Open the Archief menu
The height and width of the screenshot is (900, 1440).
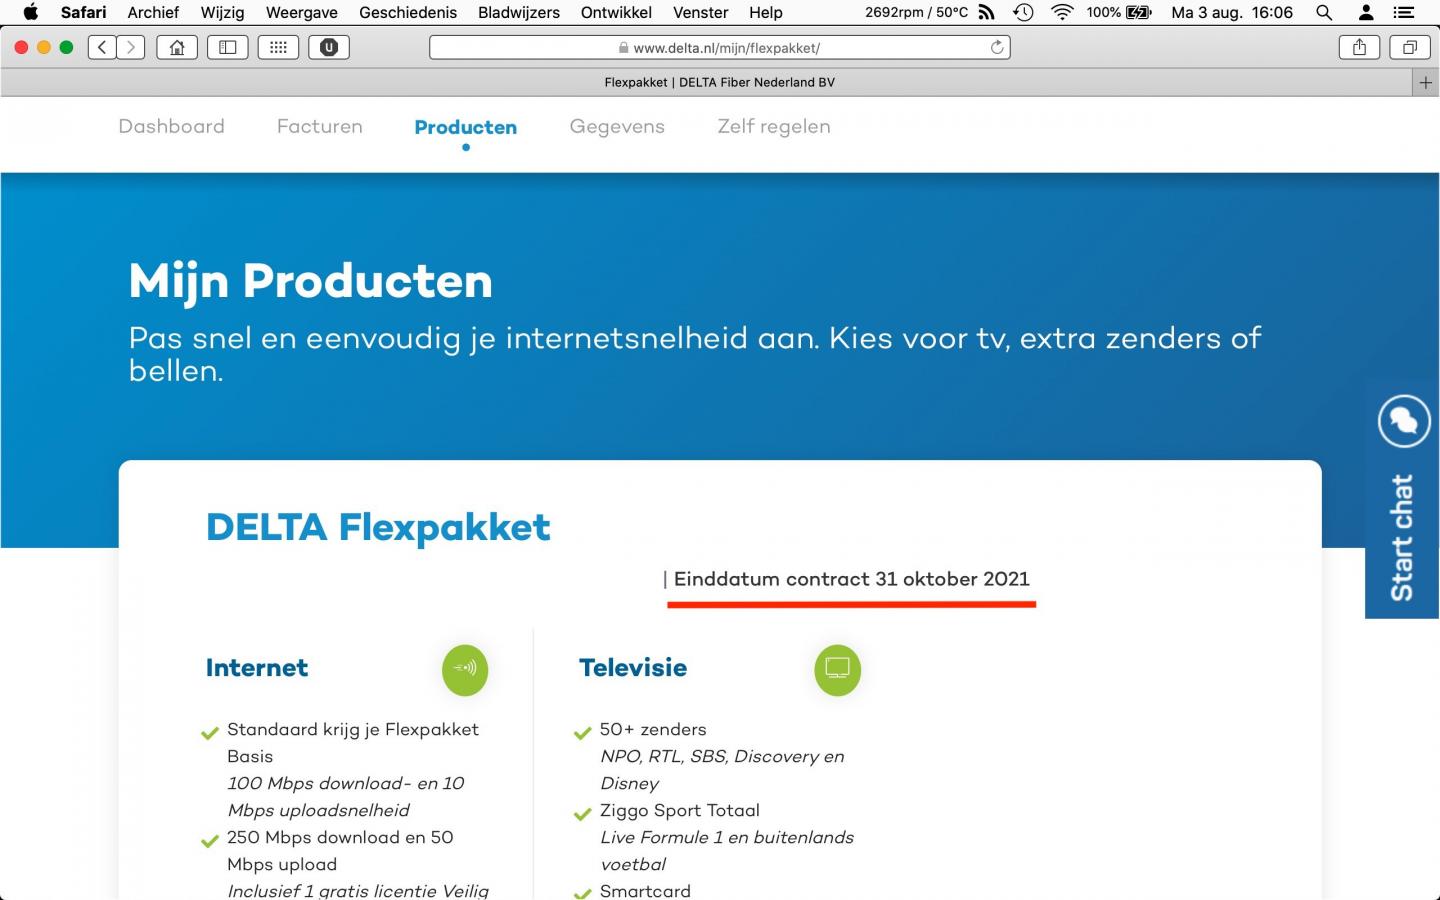[153, 12]
